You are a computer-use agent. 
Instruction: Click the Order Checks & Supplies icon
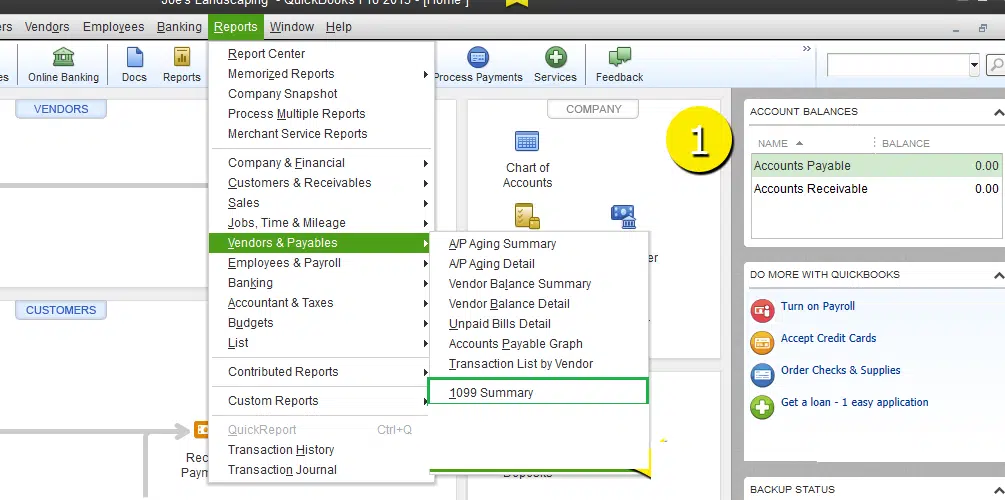762,375
